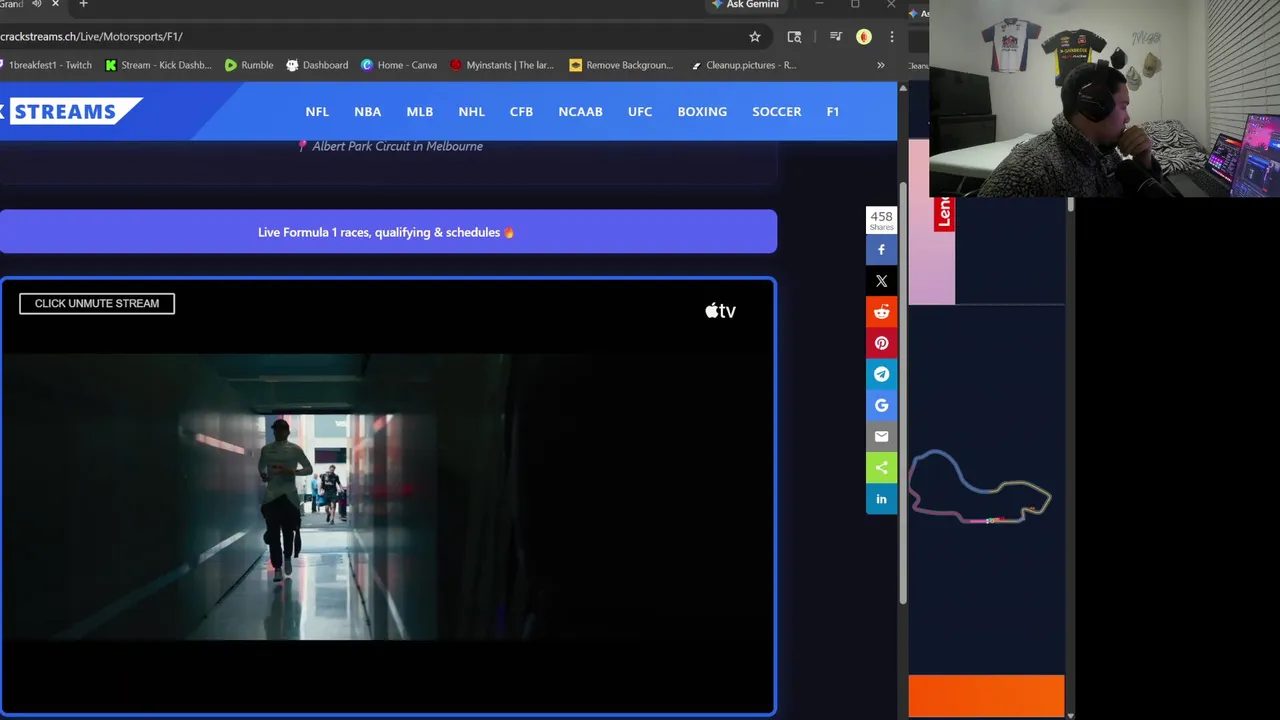The width and height of the screenshot is (1280, 720).
Task: Open the Remove Background bookmark
Action: [622, 65]
